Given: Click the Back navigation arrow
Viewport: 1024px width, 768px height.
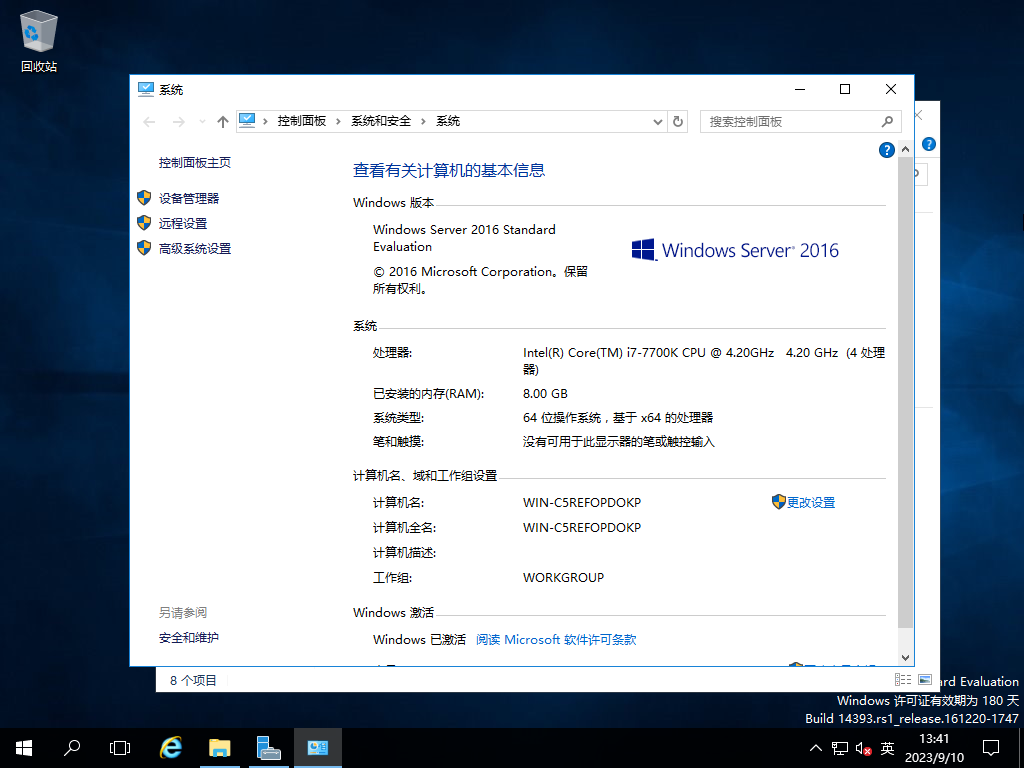Looking at the screenshot, I should tap(150, 121).
